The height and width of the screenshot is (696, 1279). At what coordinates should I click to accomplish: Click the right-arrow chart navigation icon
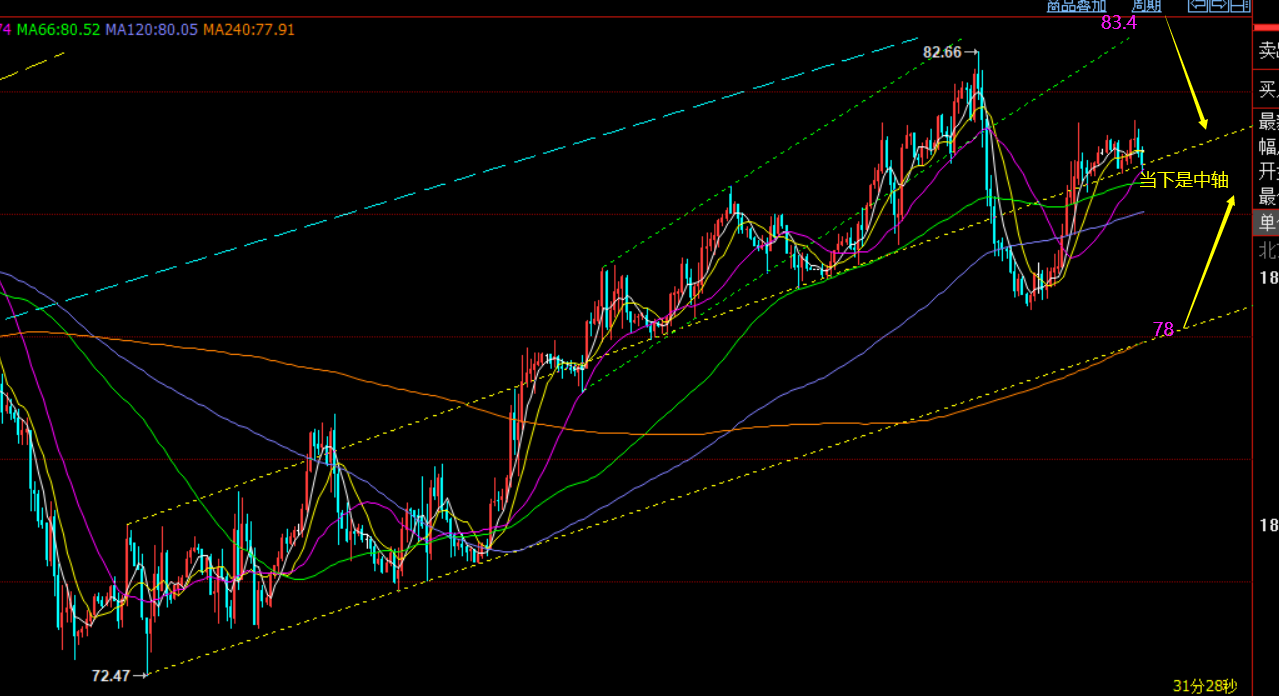point(1219,6)
